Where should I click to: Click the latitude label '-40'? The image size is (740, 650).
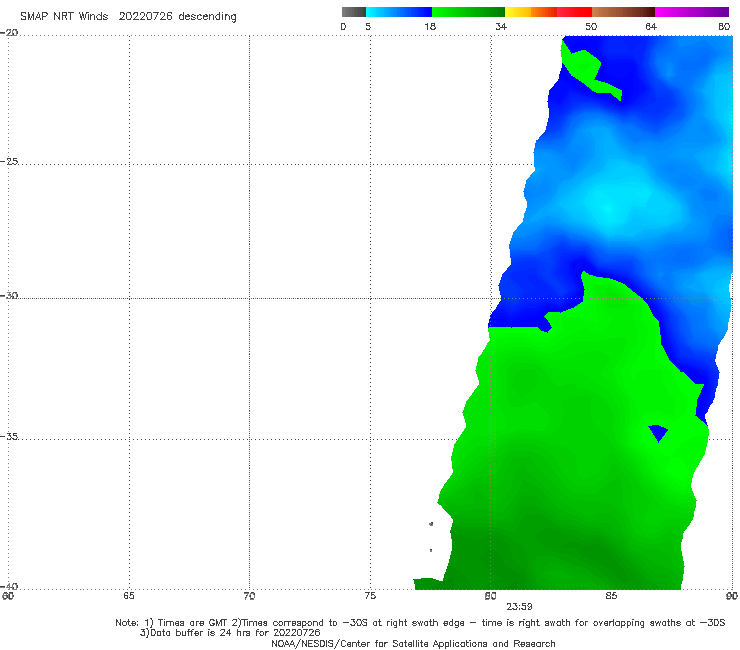click(x=9, y=586)
